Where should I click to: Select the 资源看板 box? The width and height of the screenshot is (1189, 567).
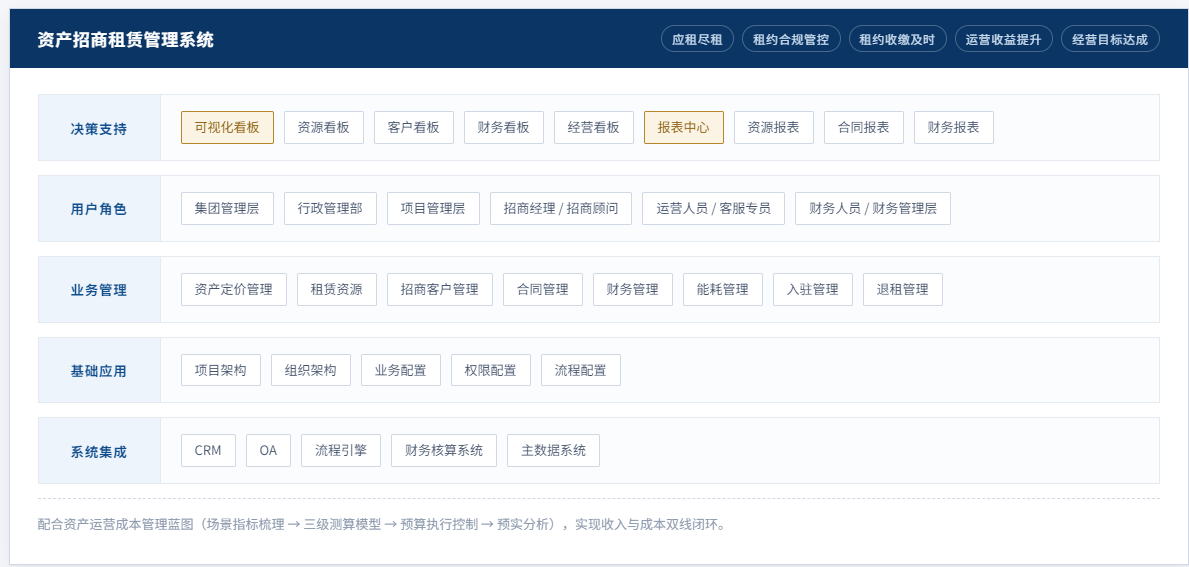(324, 127)
